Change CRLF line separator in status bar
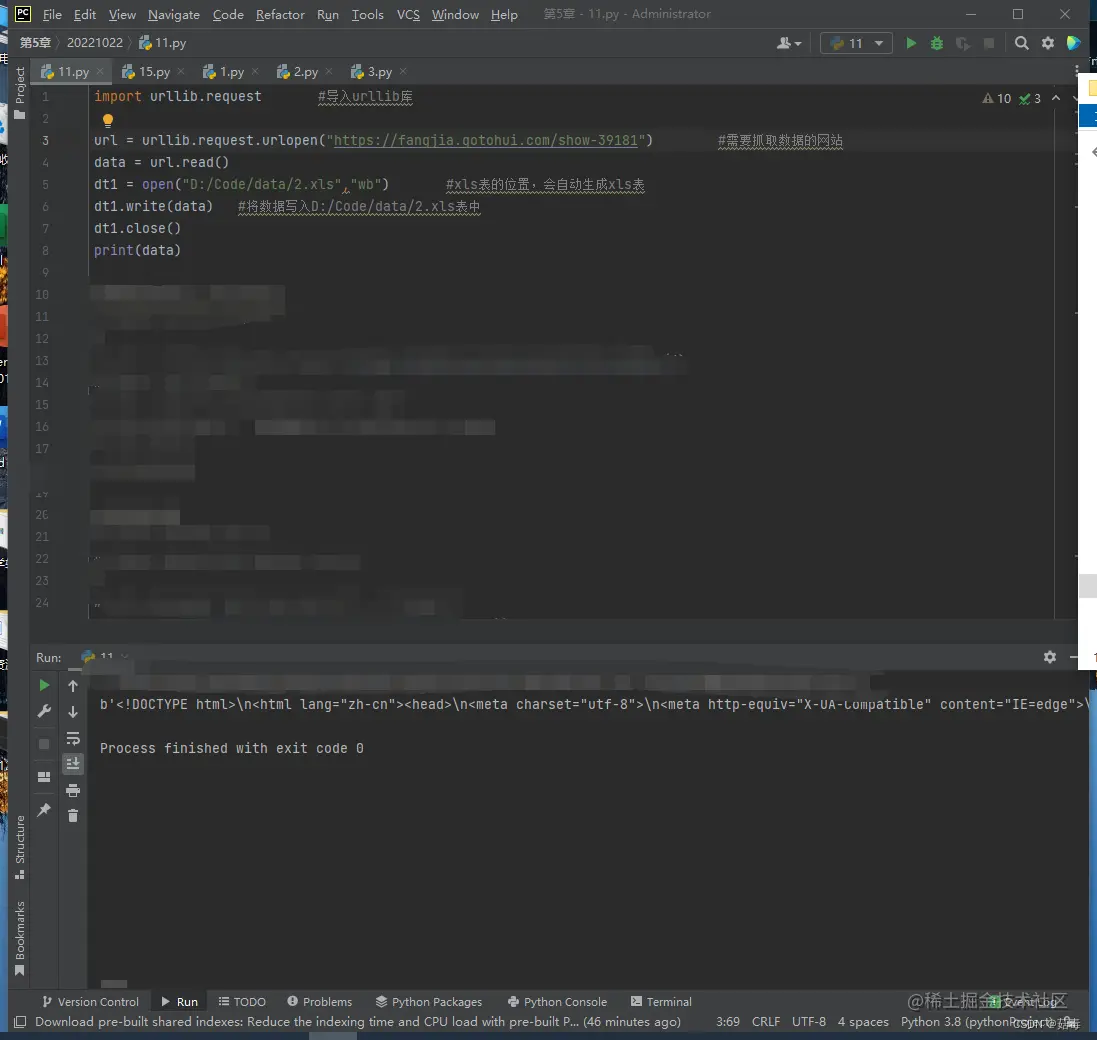Viewport: 1097px width, 1040px height. click(765, 1022)
